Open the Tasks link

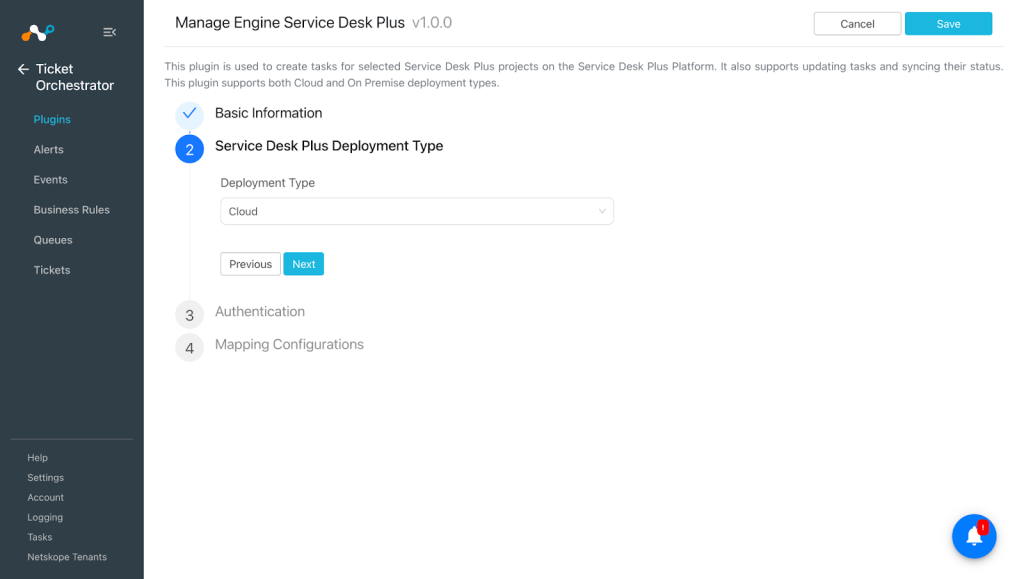click(x=40, y=537)
